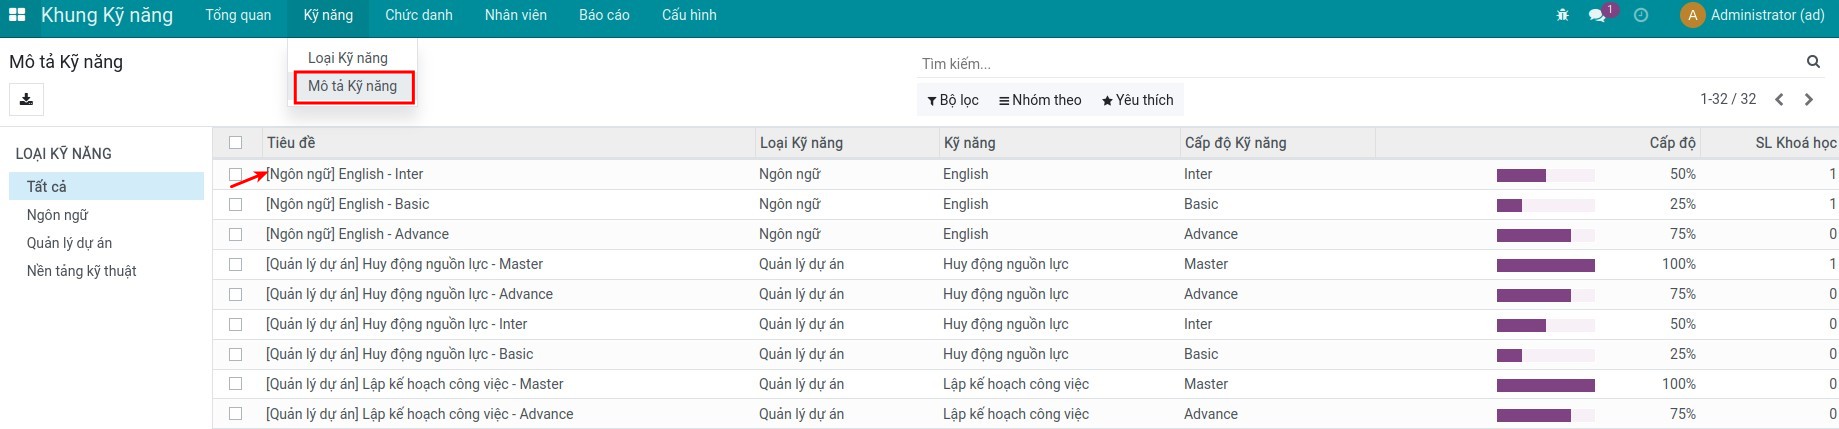Filter by Quản lý dự án category
The height and width of the screenshot is (429, 1839).
(x=69, y=243)
